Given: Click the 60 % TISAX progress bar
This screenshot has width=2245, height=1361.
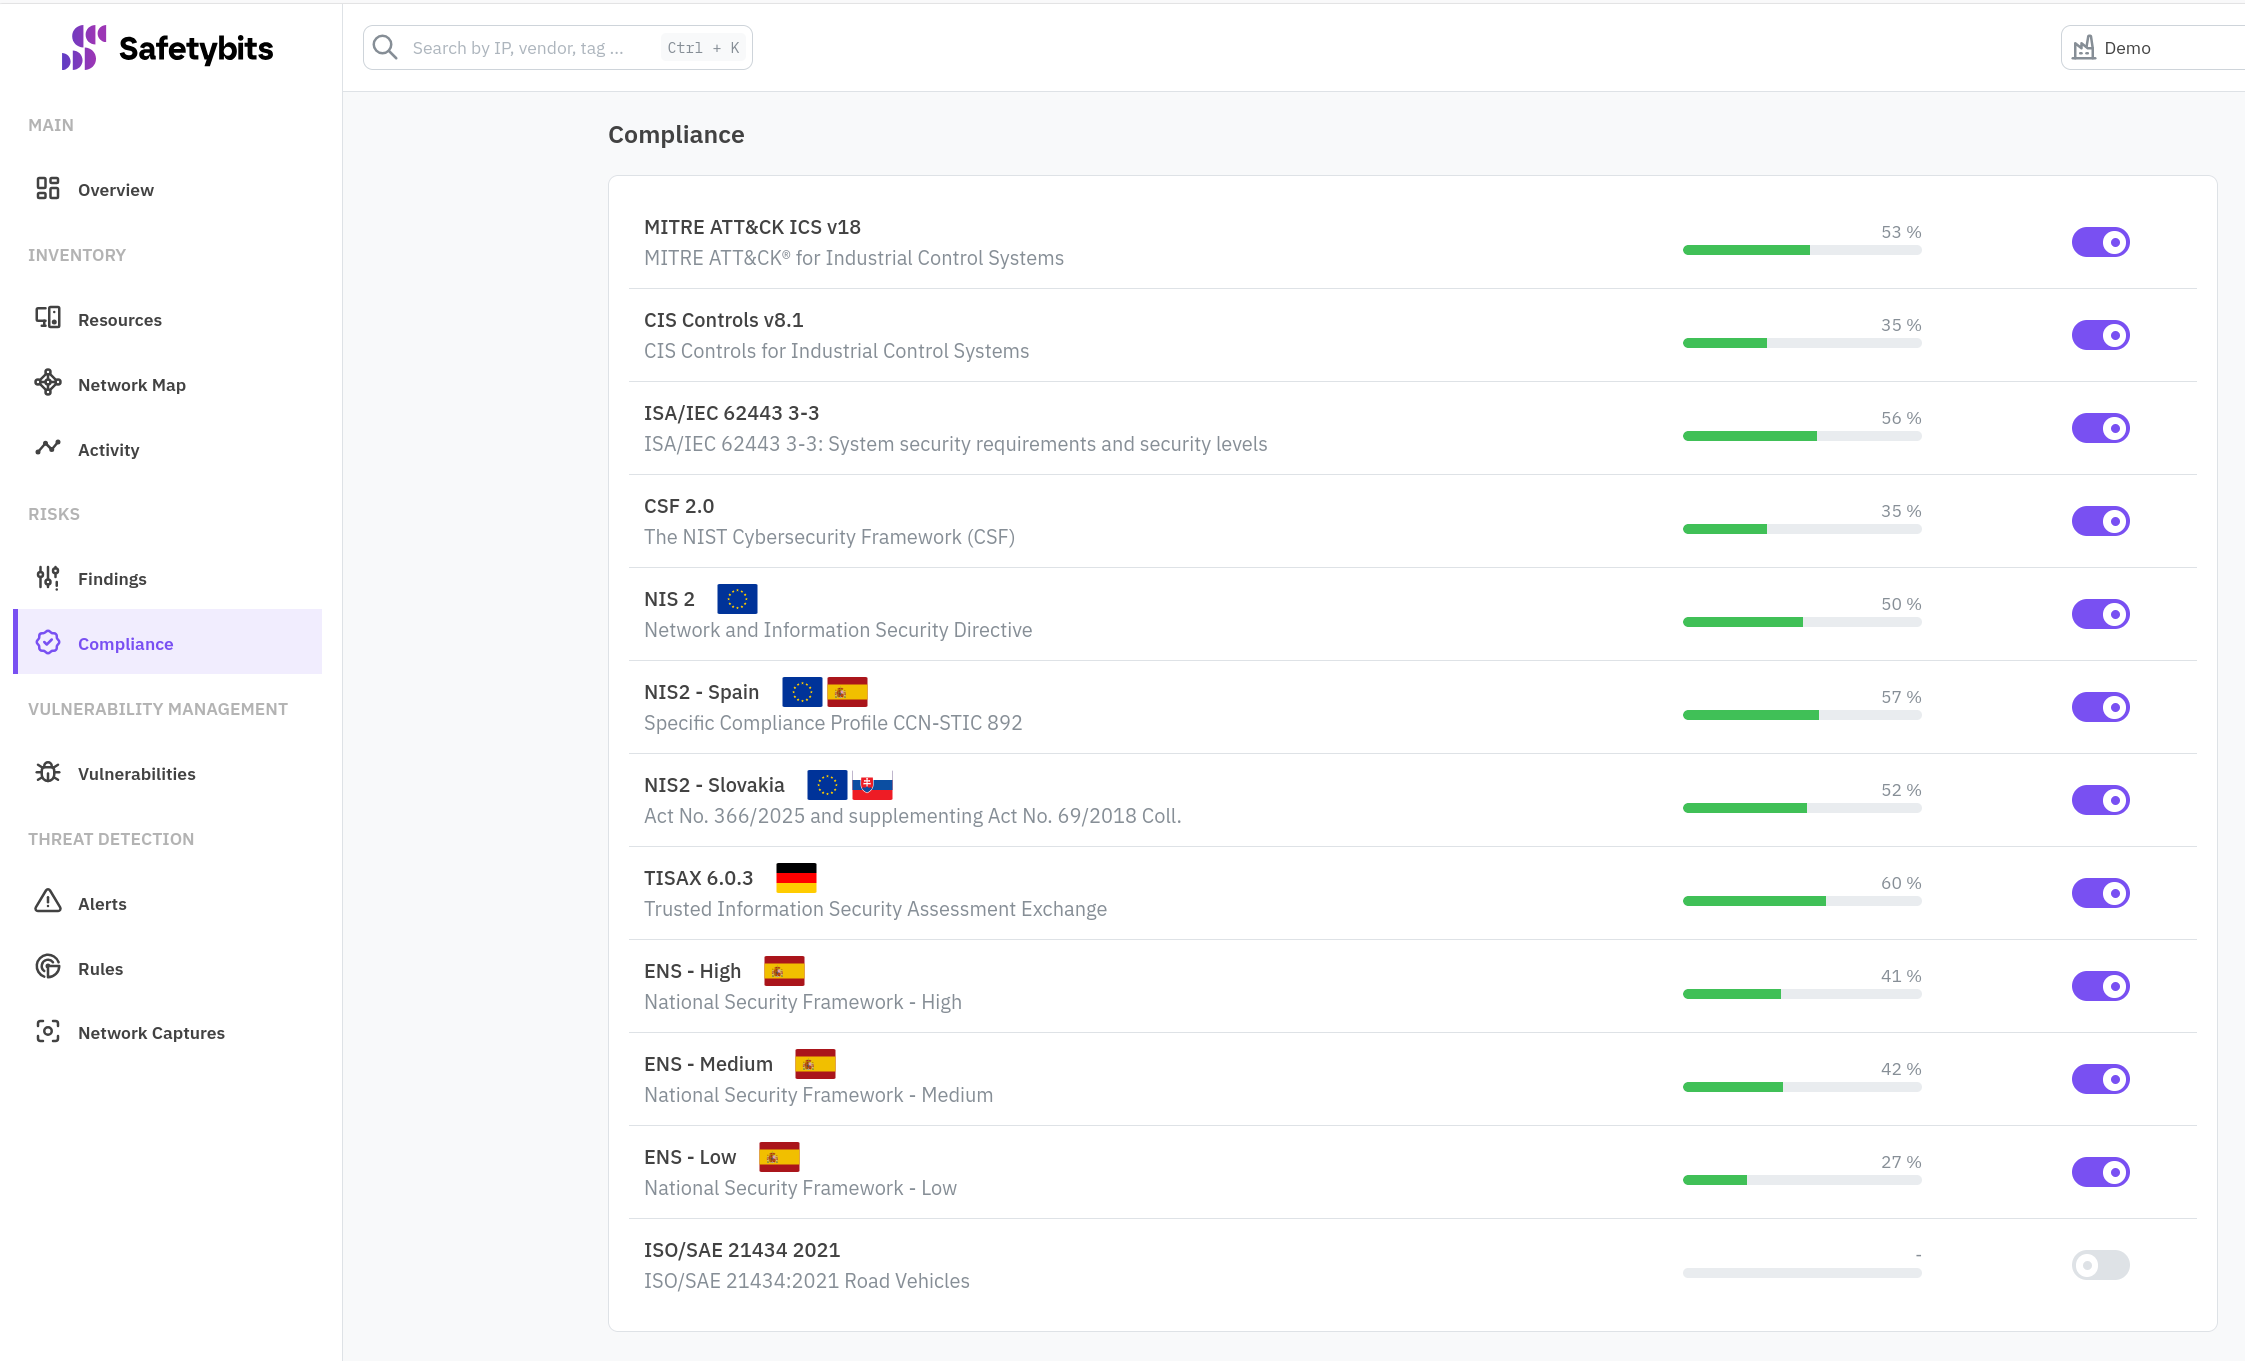Looking at the screenshot, I should 1802,901.
